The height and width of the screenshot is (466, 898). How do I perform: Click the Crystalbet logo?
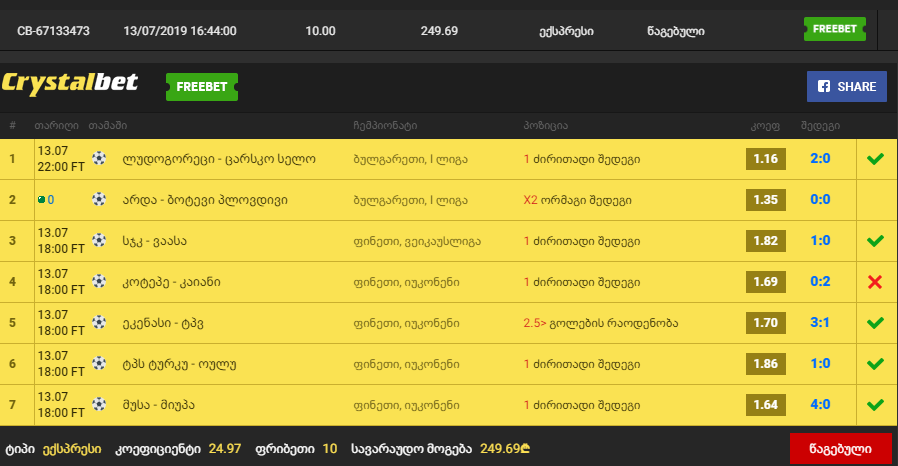[x=69, y=84]
